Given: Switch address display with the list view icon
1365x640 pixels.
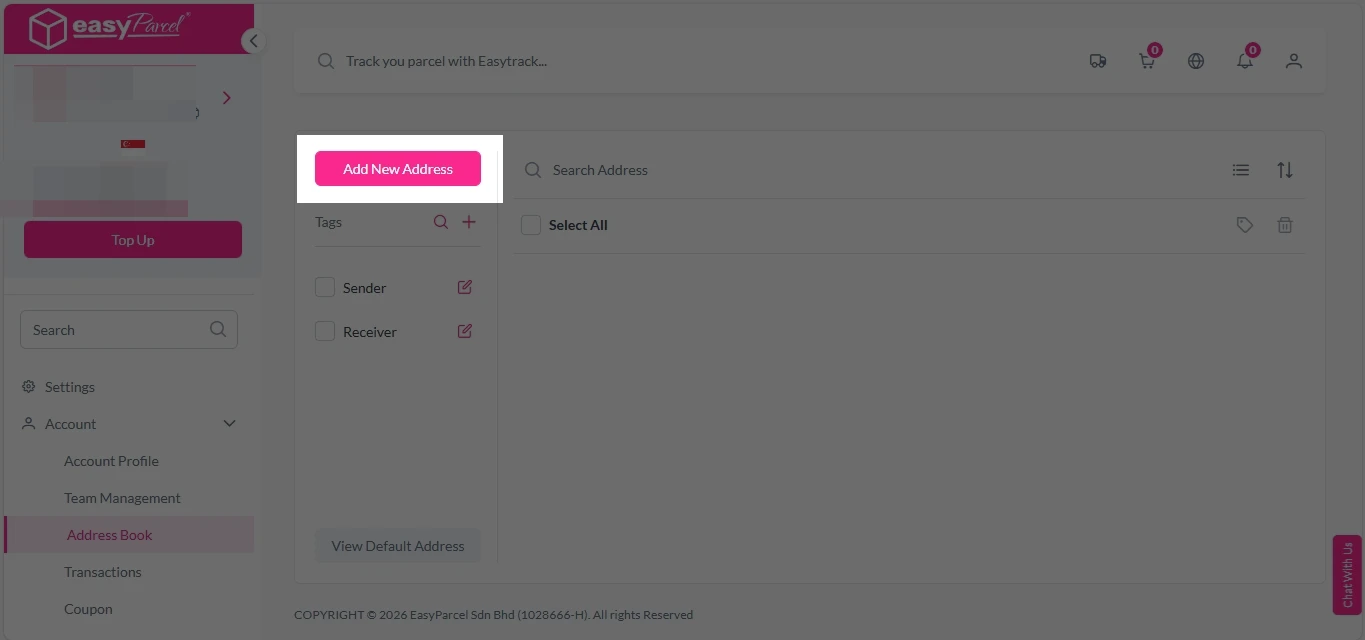Looking at the screenshot, I should click(x=1240, y=169).
